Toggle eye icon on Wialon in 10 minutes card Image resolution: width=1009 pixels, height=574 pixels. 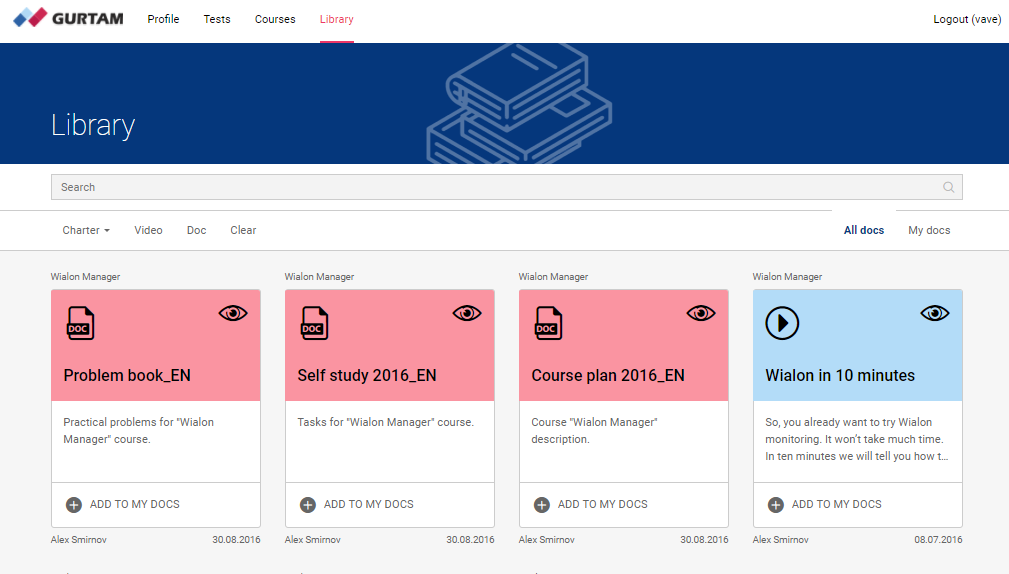coord(935,313)
